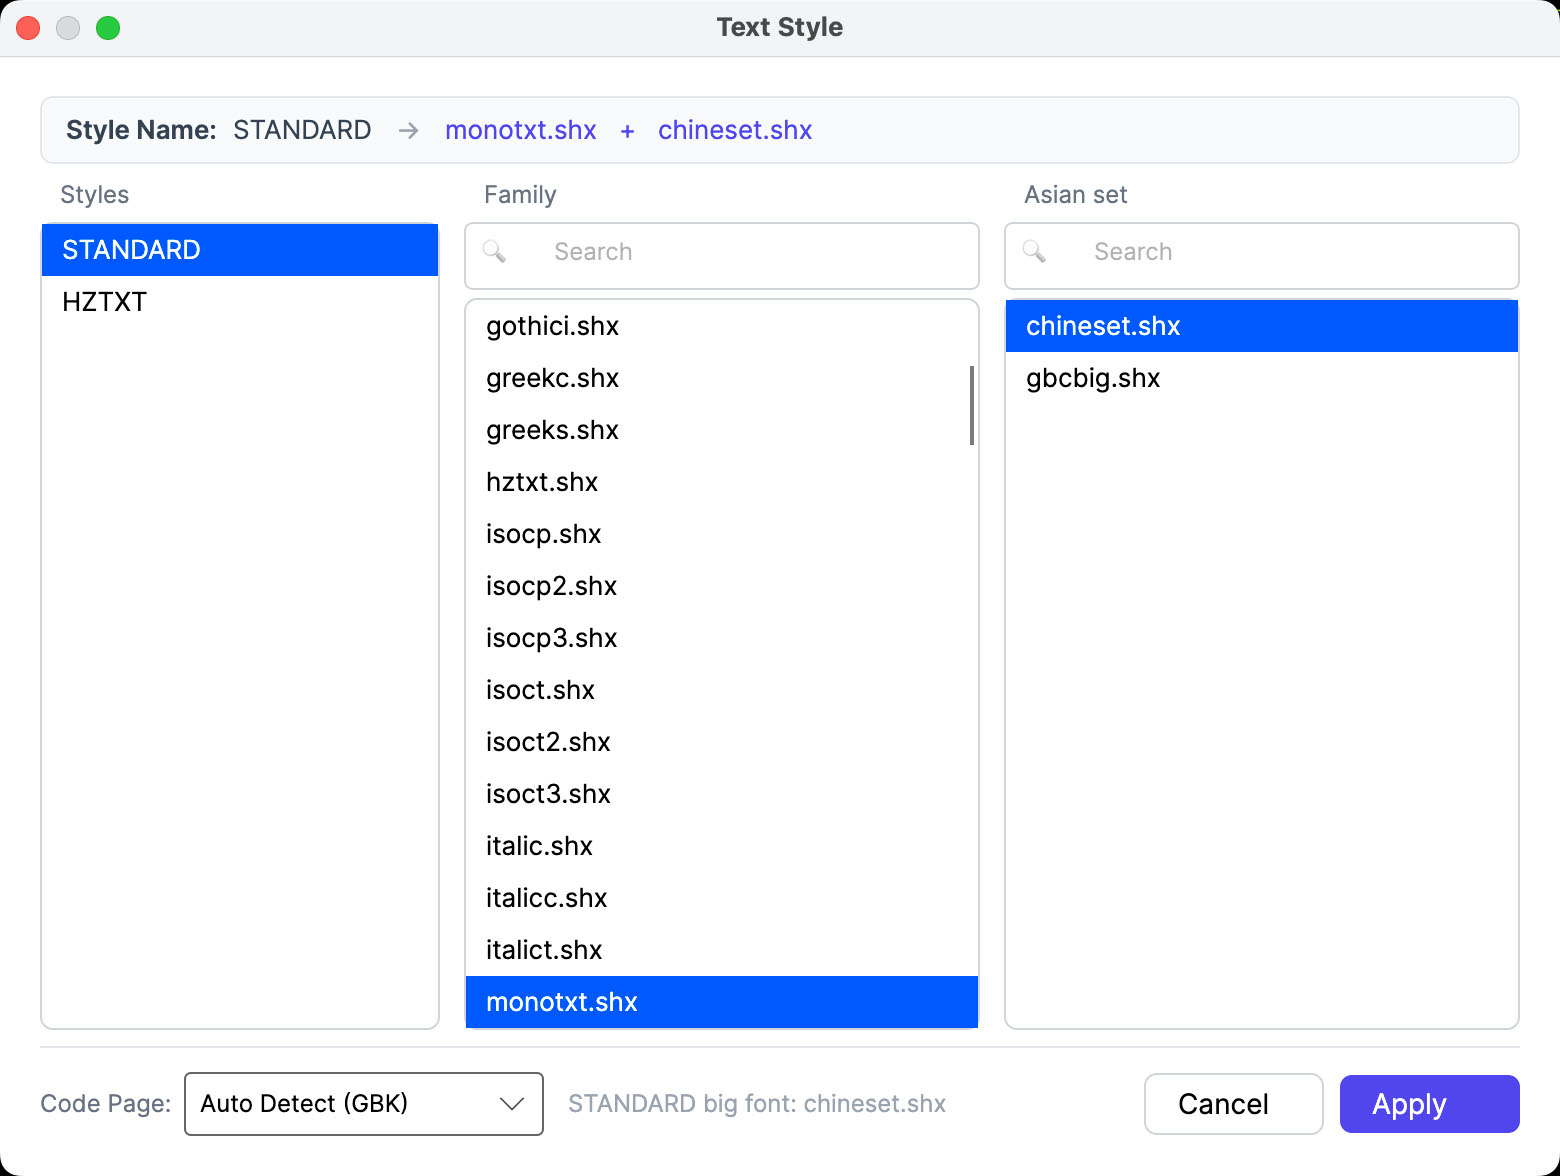Click the Apply button
Image resolution: width=1560 pixels, height=1176 pixels.
tap(1429, 1104)
